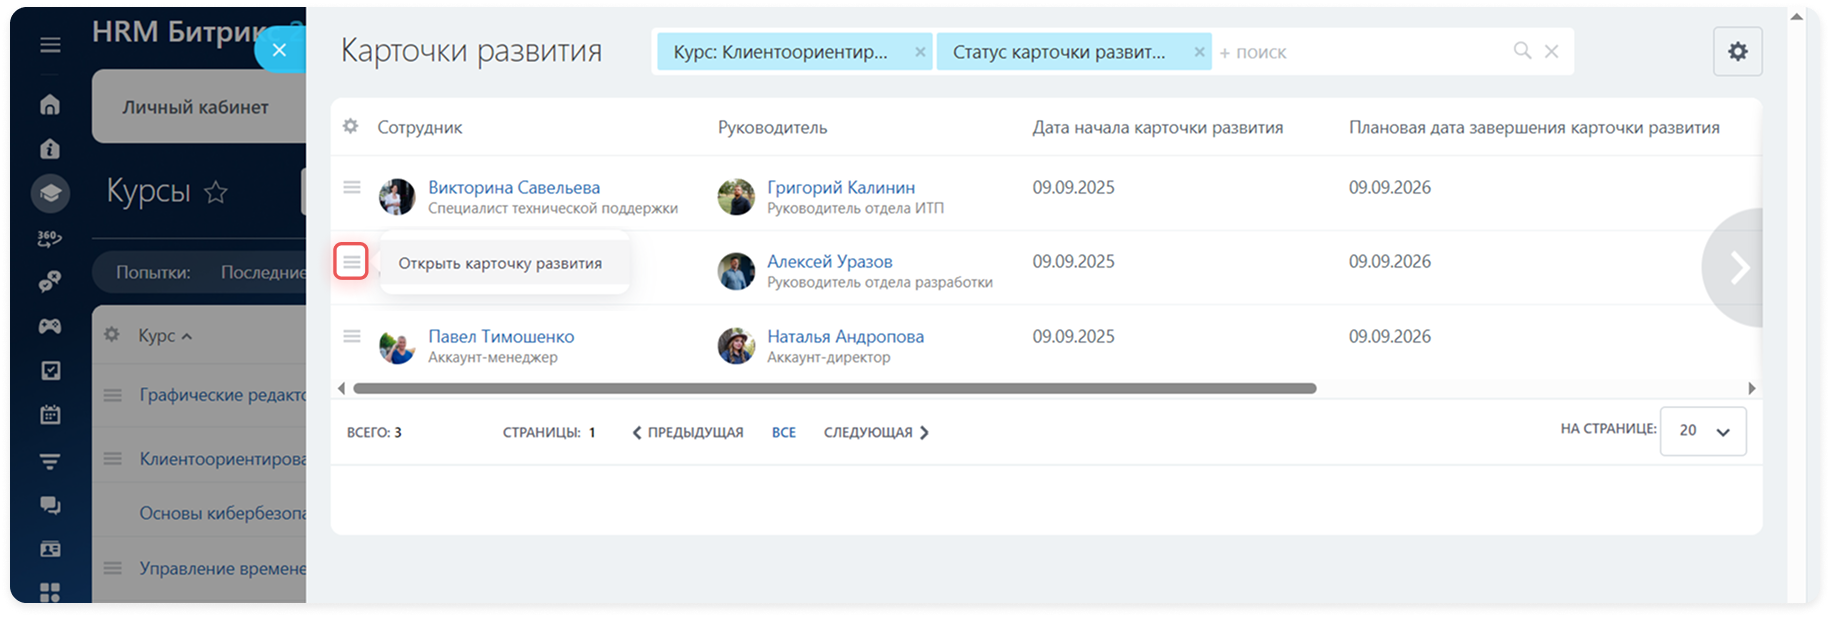Open the chat bubbles sidebar icon
The height and width of the screenshot is (618, 1830).
49,505
